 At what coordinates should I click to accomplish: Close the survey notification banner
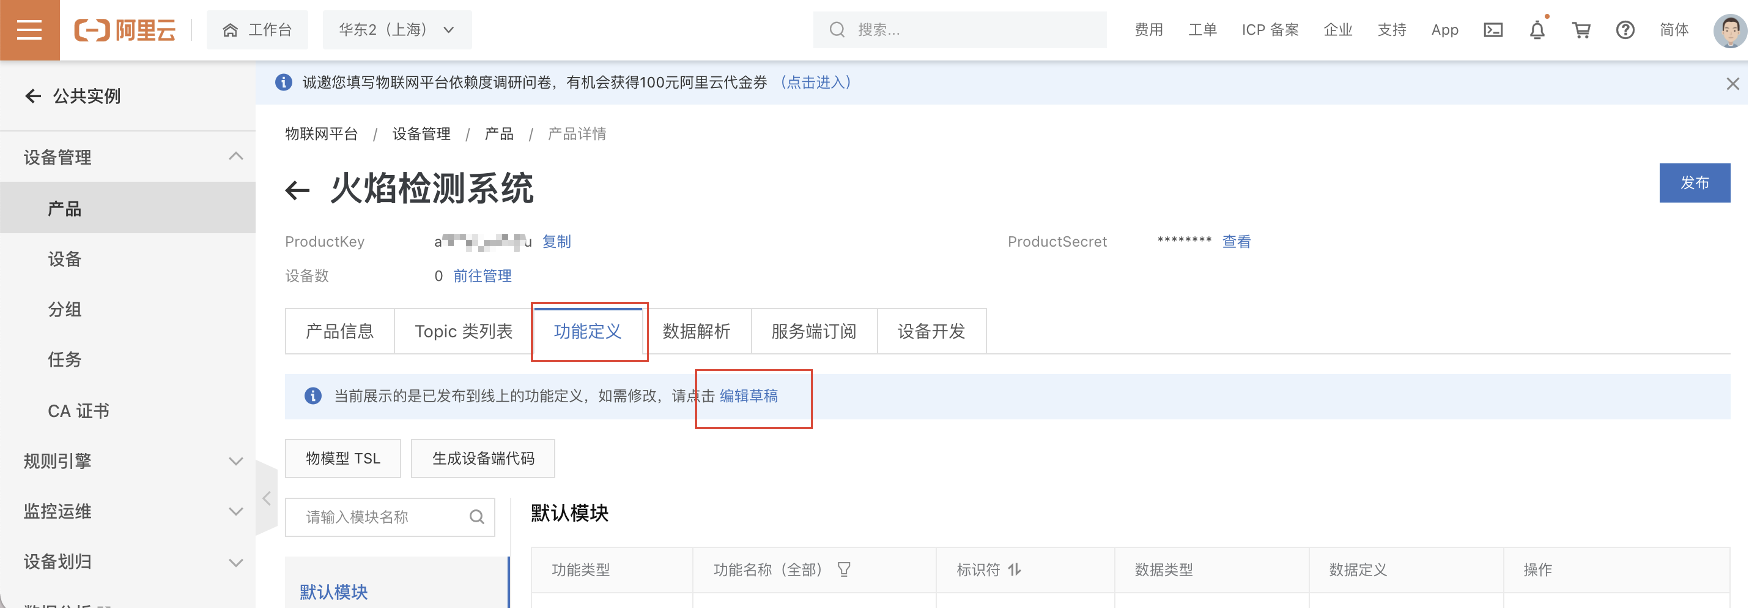point(1733,84)
